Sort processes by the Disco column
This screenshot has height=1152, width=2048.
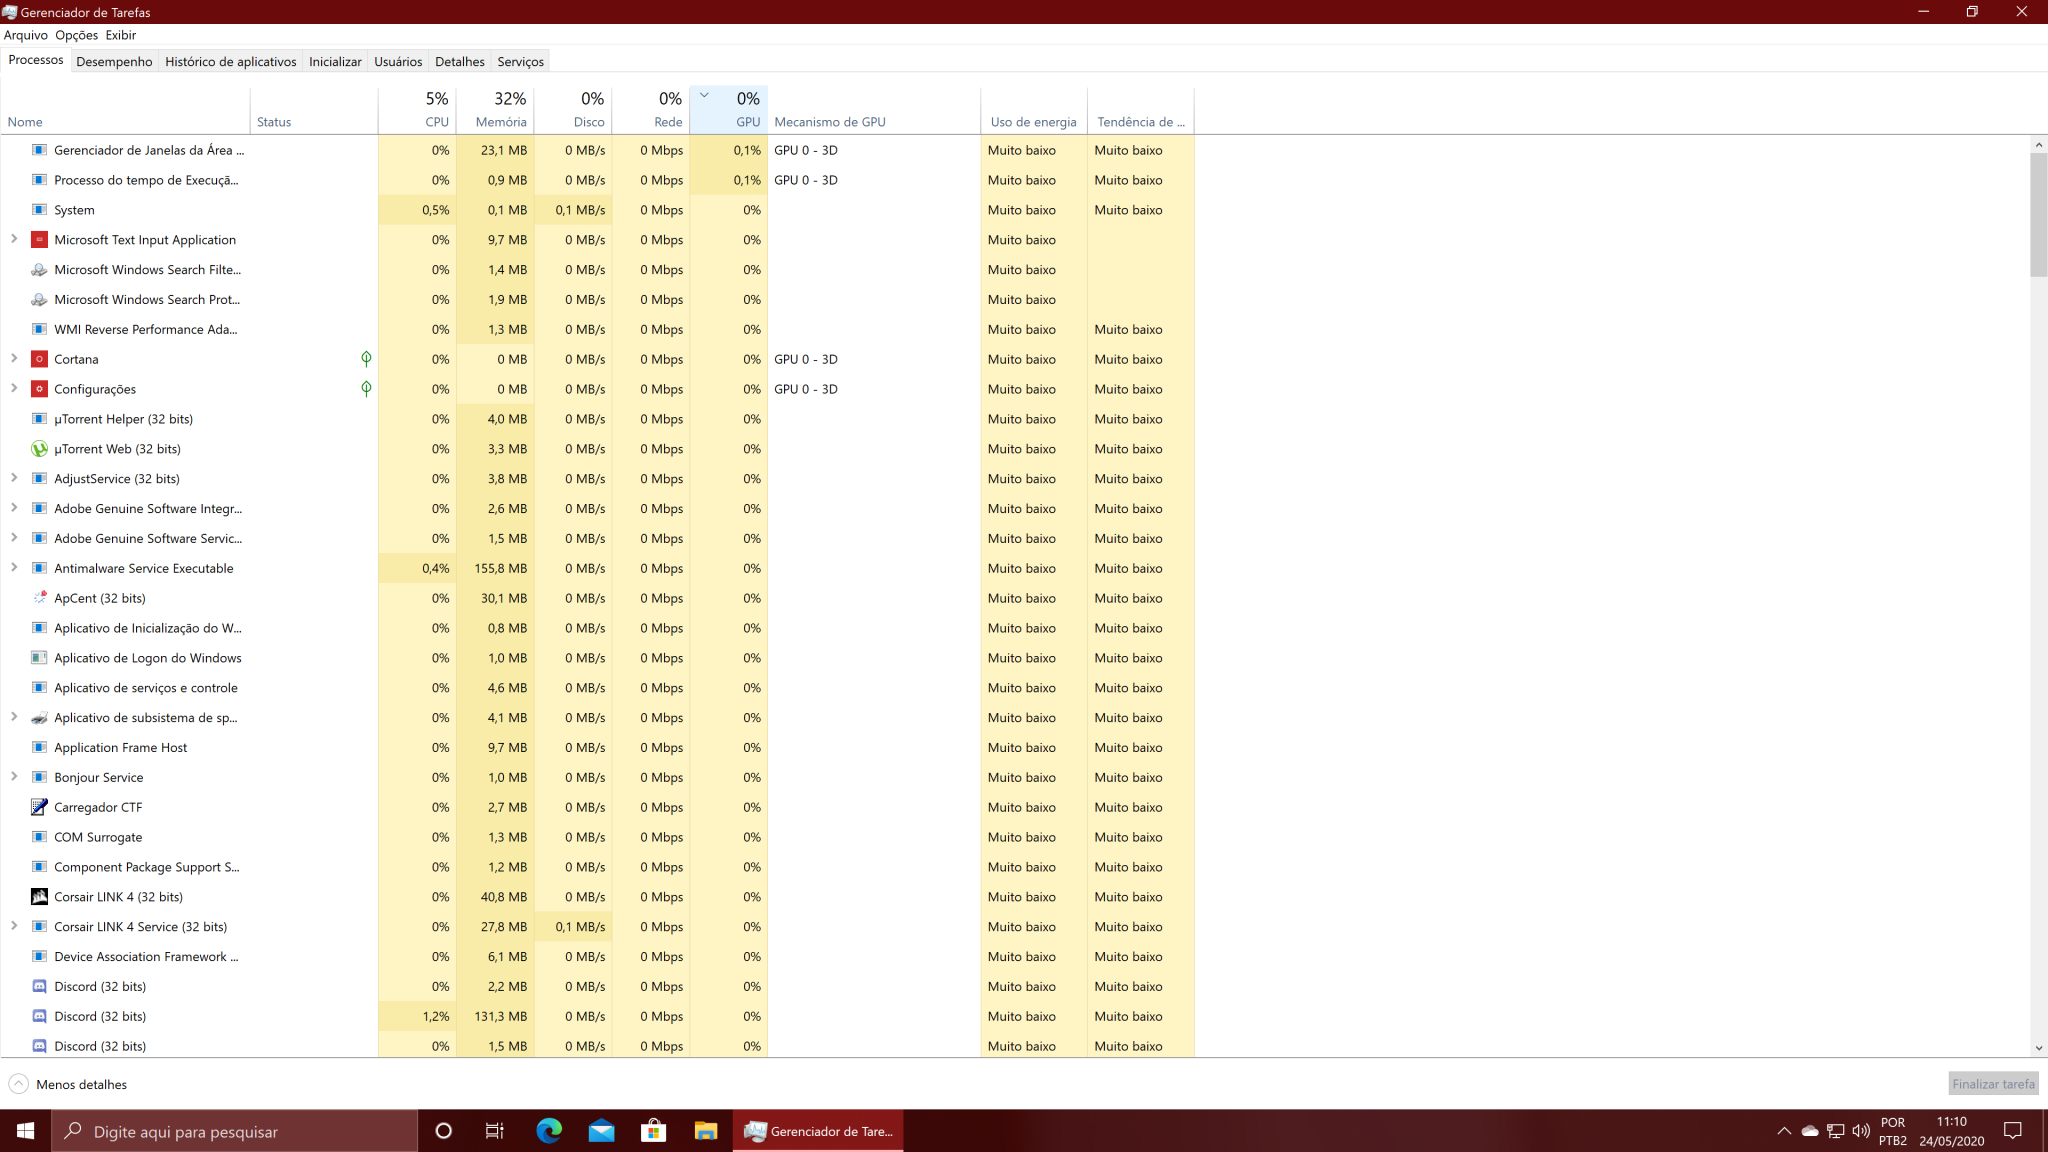[x=573, y=110]
